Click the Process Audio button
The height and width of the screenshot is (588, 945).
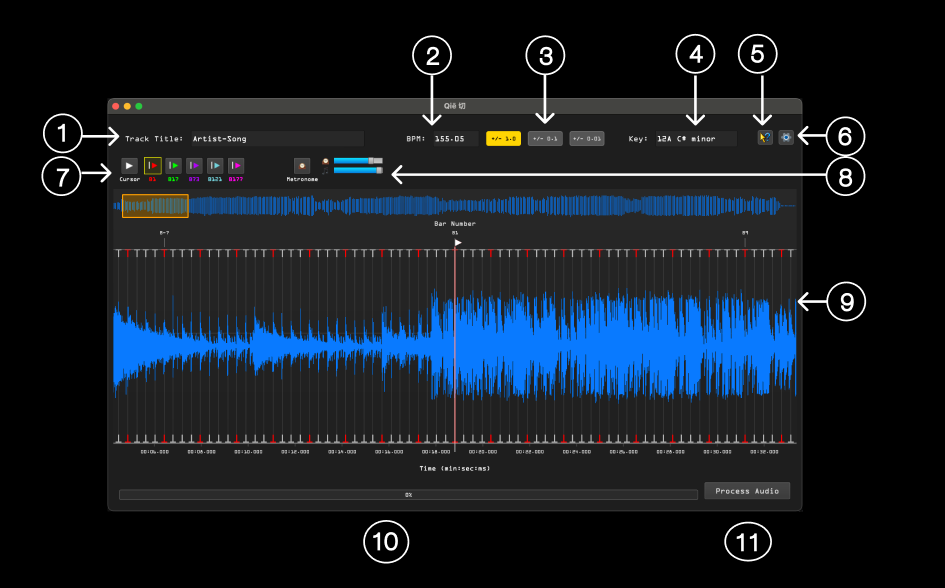point(747,491)
